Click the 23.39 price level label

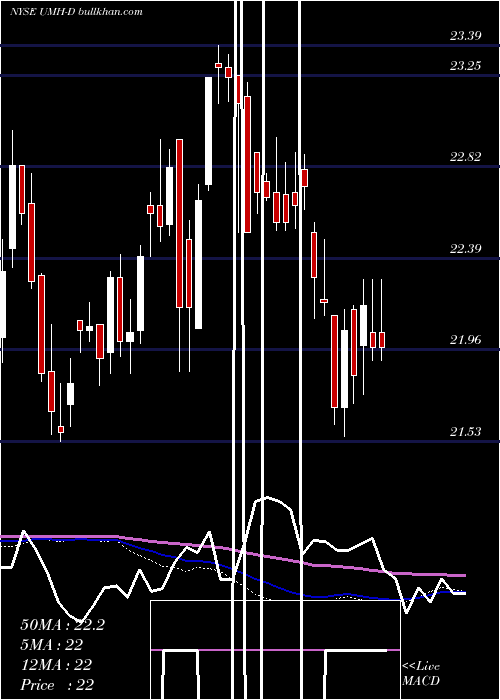[x=466, y=36]
